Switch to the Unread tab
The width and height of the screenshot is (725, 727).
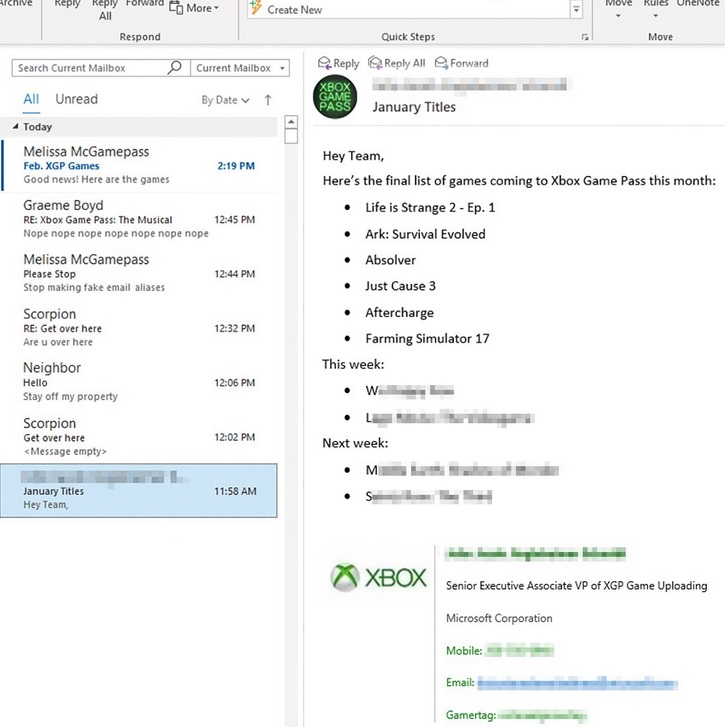click(76, 99)
